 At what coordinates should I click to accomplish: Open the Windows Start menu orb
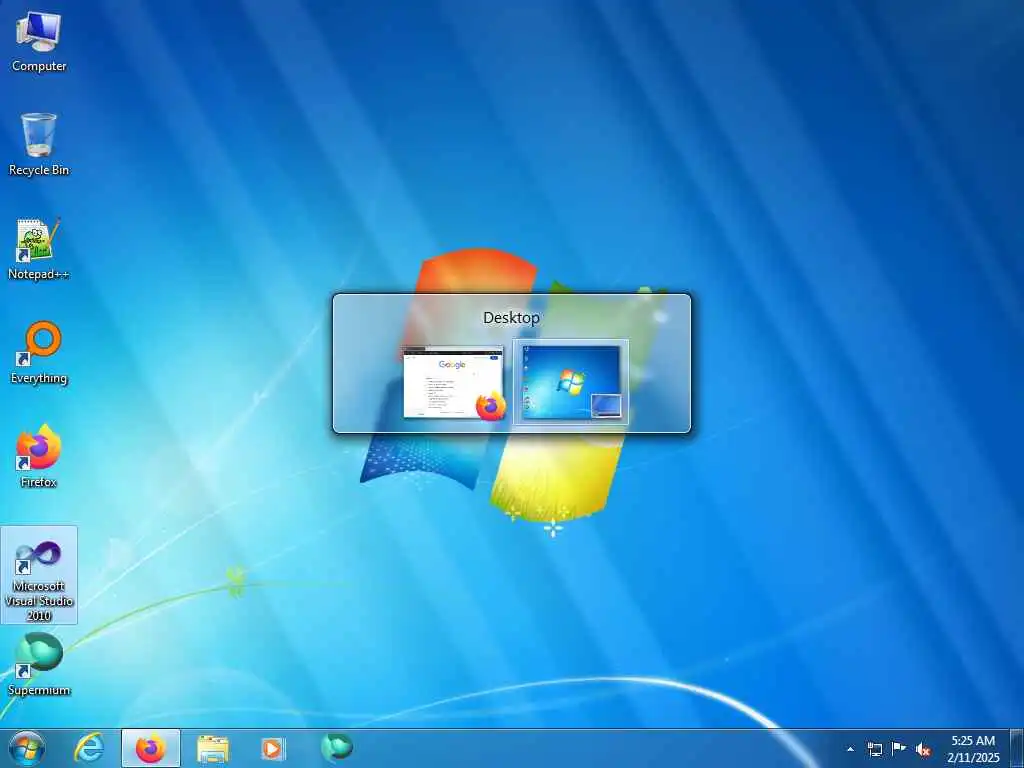(27, 748)
